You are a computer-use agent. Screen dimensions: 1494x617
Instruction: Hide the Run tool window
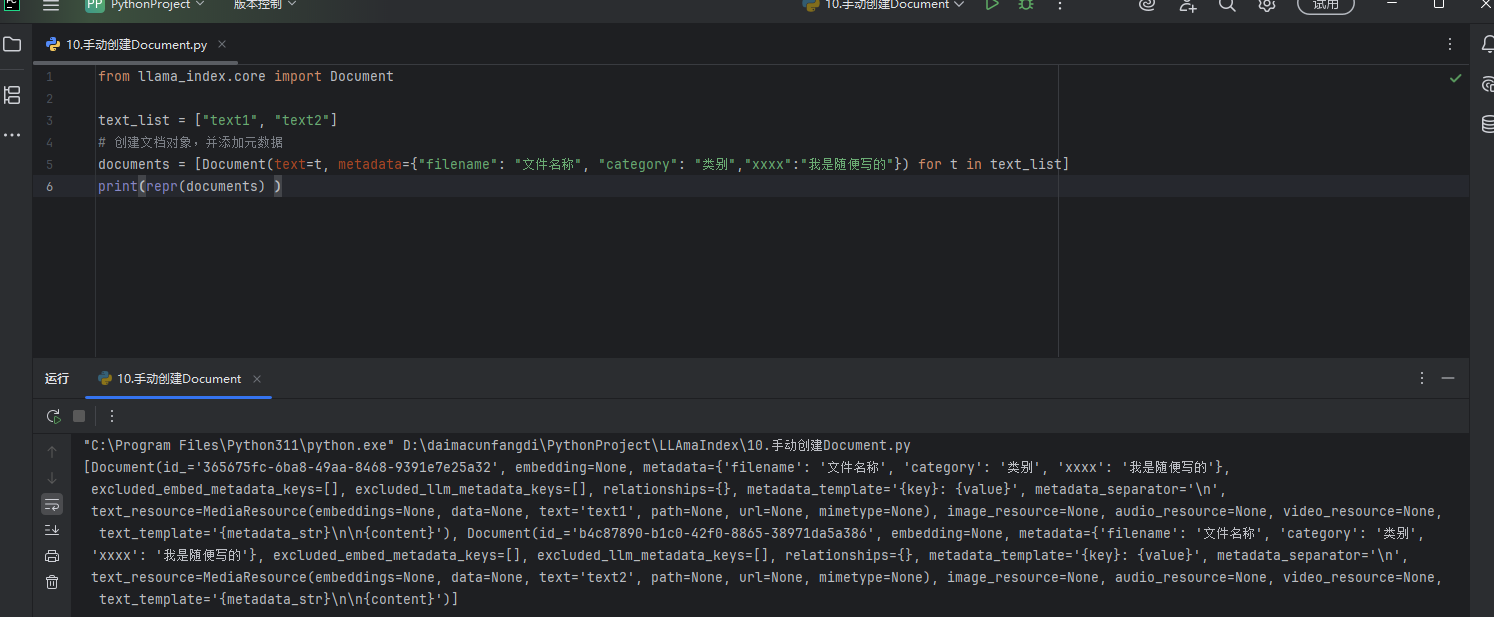tap(1448, 378)
